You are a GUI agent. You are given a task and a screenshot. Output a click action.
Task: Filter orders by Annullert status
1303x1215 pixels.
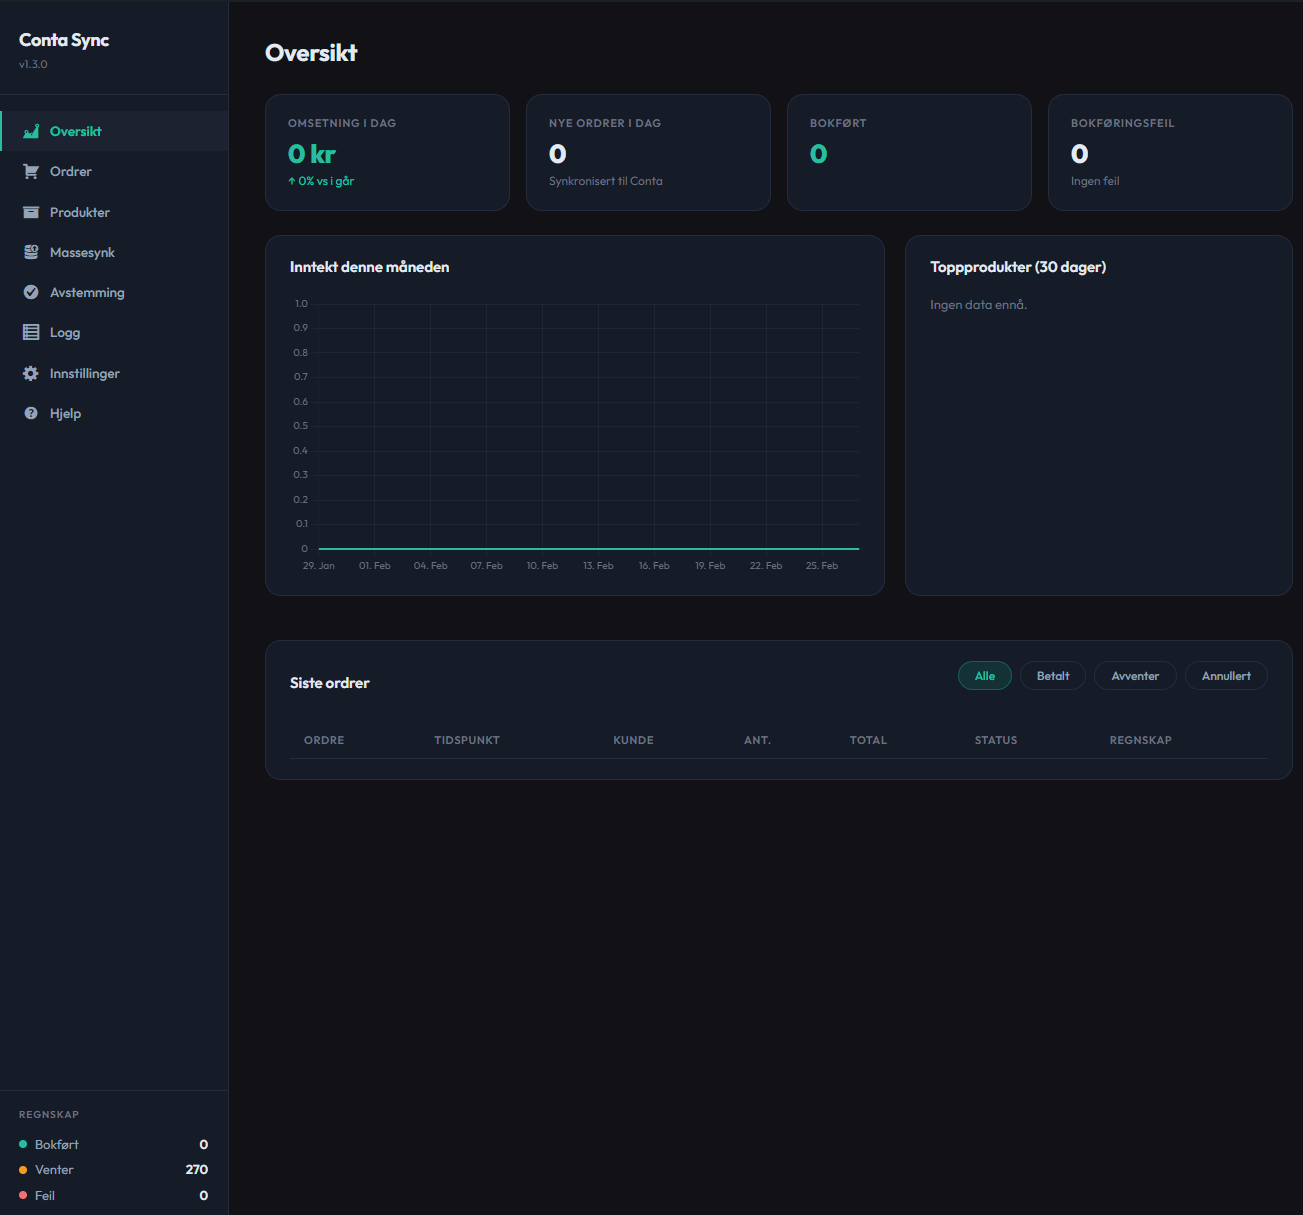[1225, 676]
